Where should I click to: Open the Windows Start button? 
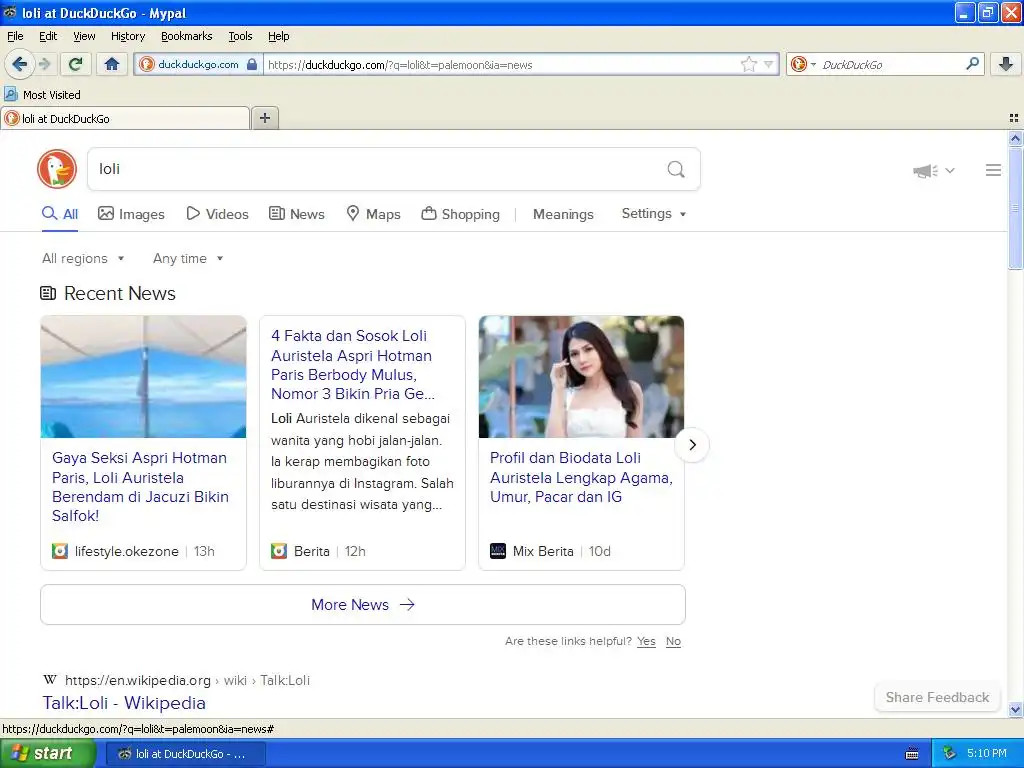point(48,754)
